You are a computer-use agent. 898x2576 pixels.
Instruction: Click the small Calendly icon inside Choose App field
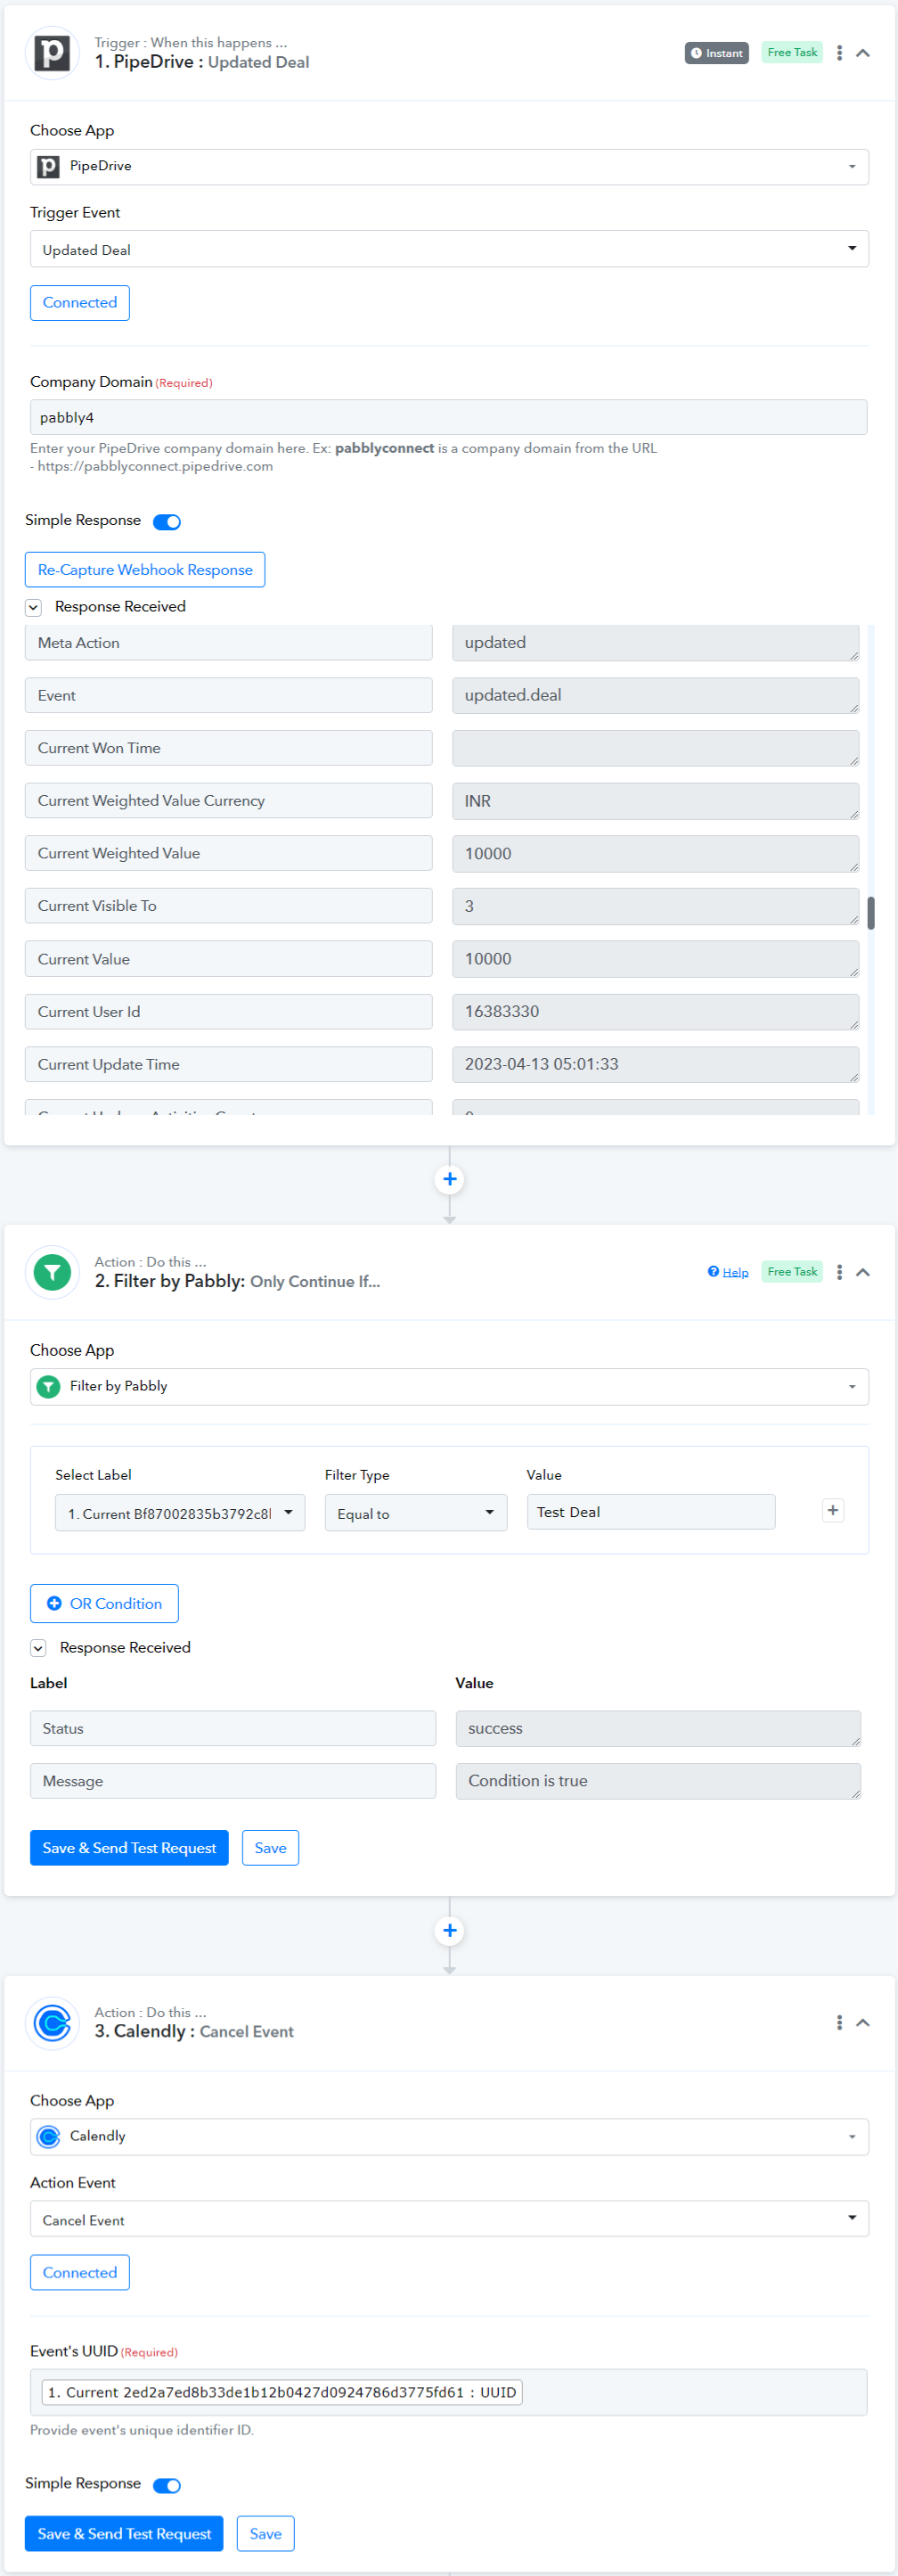coord(48,2137)
